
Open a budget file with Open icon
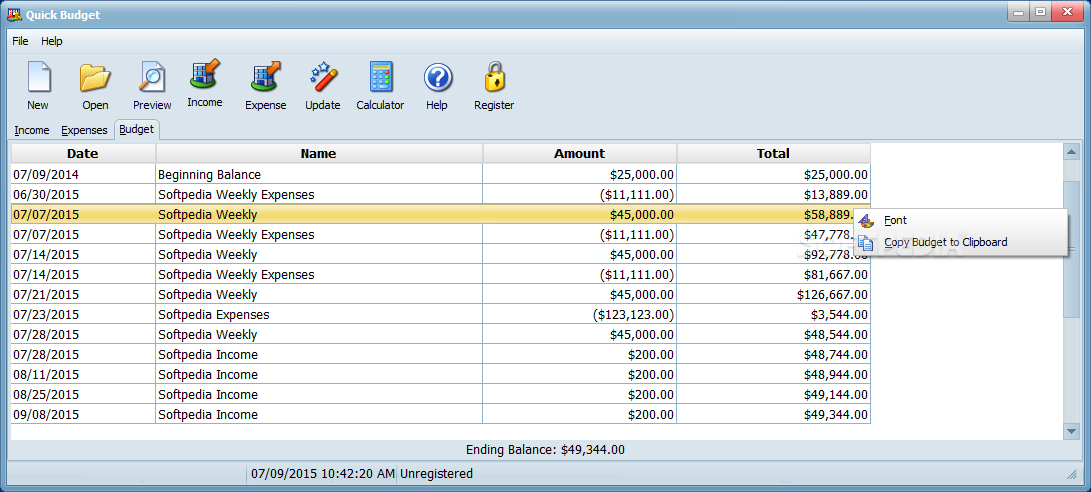[95, 77]
